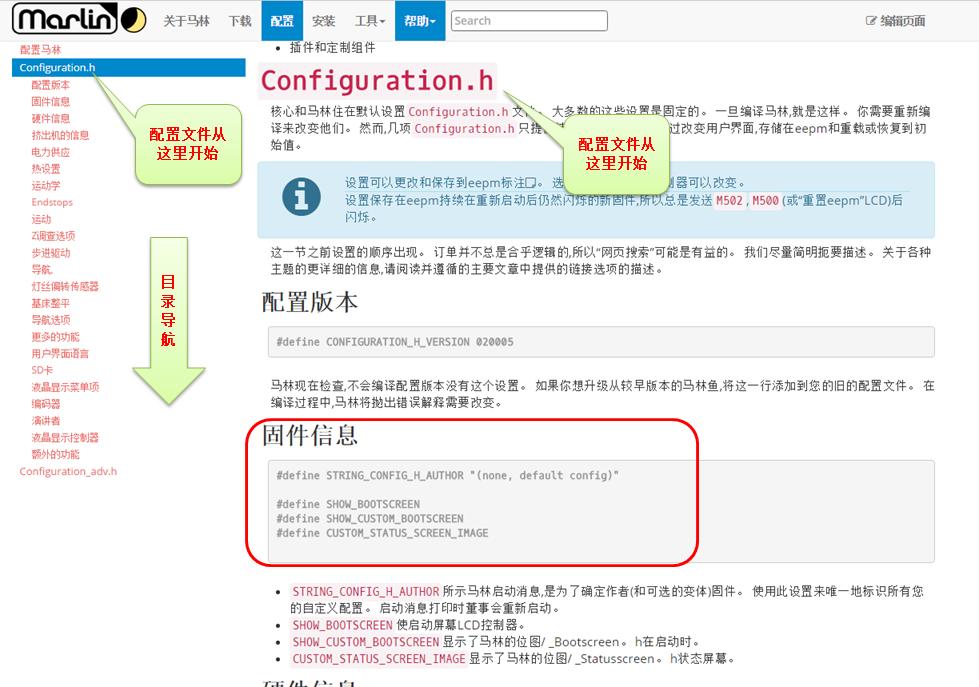Expand the 配置 navigation menu

[x=281, y=20]
